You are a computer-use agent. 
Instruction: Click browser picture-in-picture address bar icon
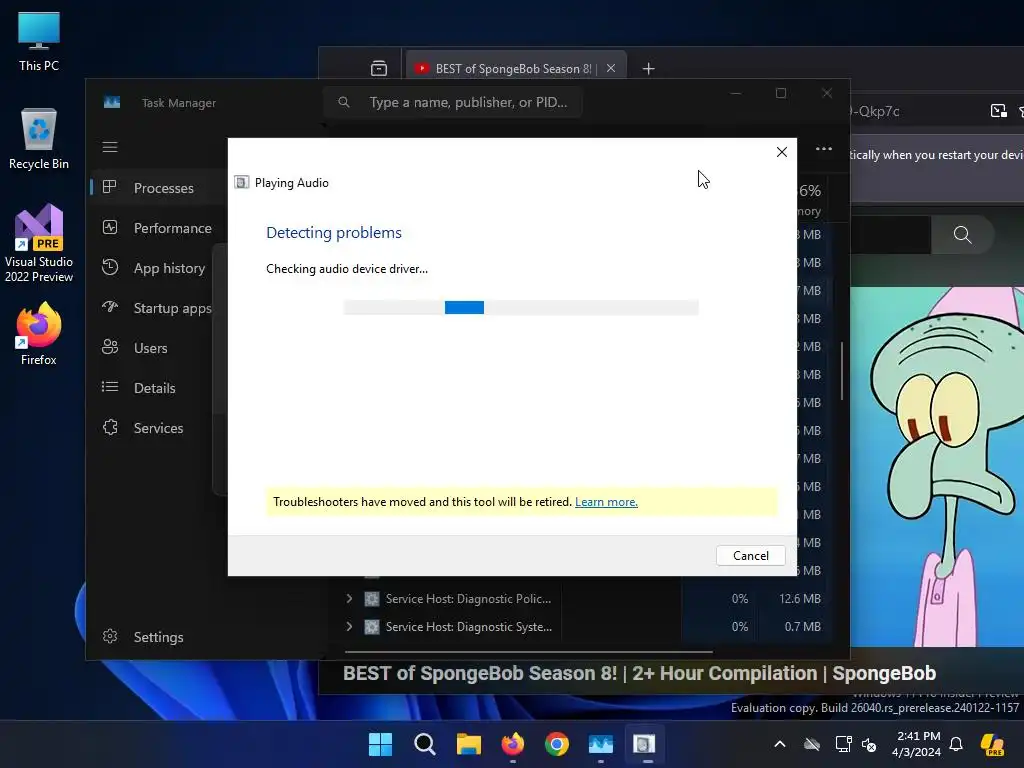coord(999,111)
